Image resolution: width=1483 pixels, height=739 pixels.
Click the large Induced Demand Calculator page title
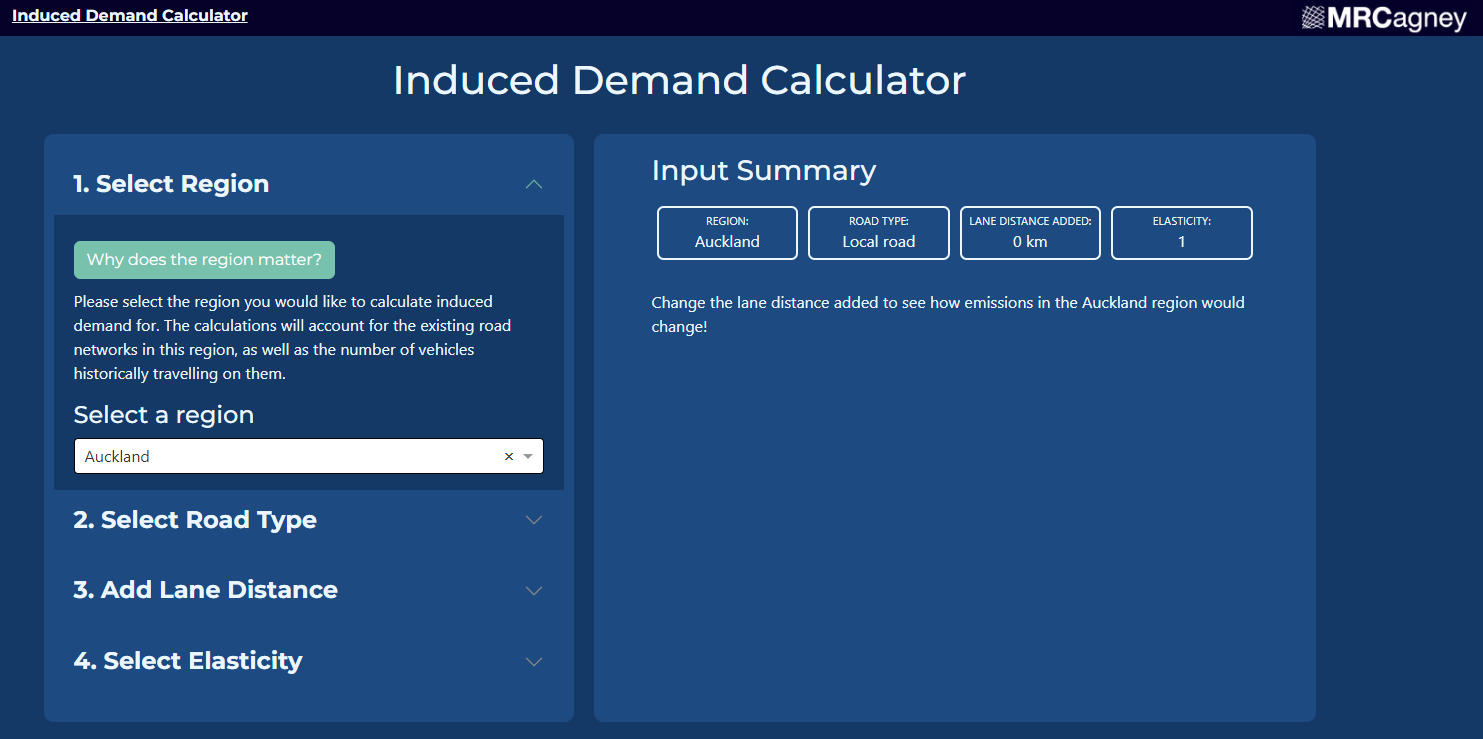[679, 81]
